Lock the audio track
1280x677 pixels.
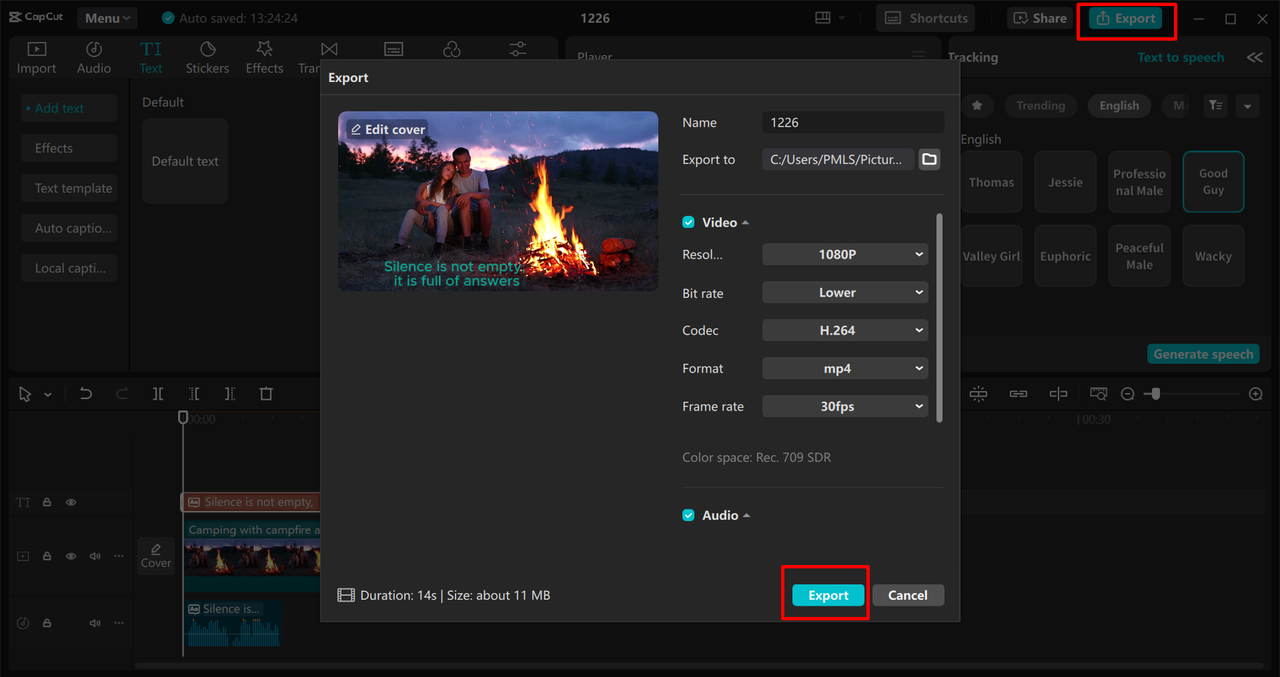(x=47, y=623)
